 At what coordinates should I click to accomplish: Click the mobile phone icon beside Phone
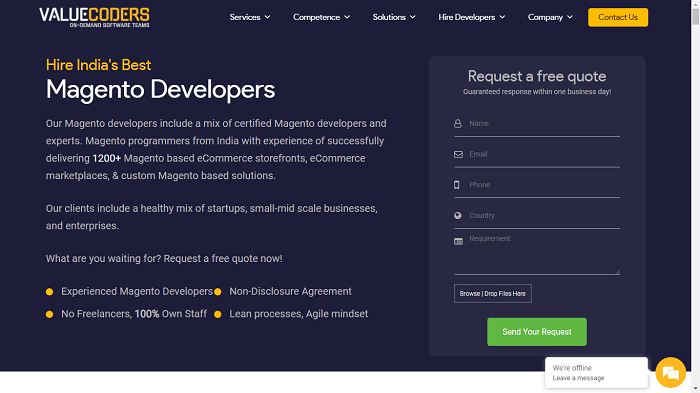(457, 185)
